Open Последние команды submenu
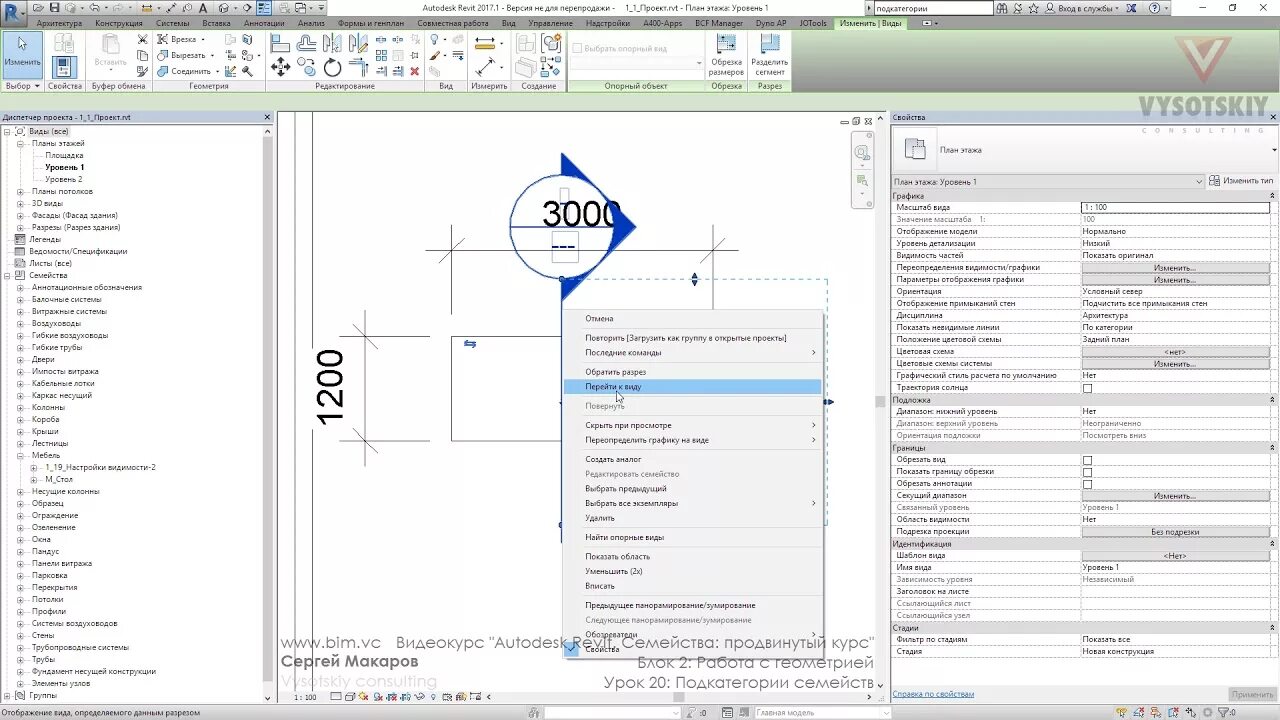Image resolution: width=1280 pixels, height=720 pixels. coord(691,352)
